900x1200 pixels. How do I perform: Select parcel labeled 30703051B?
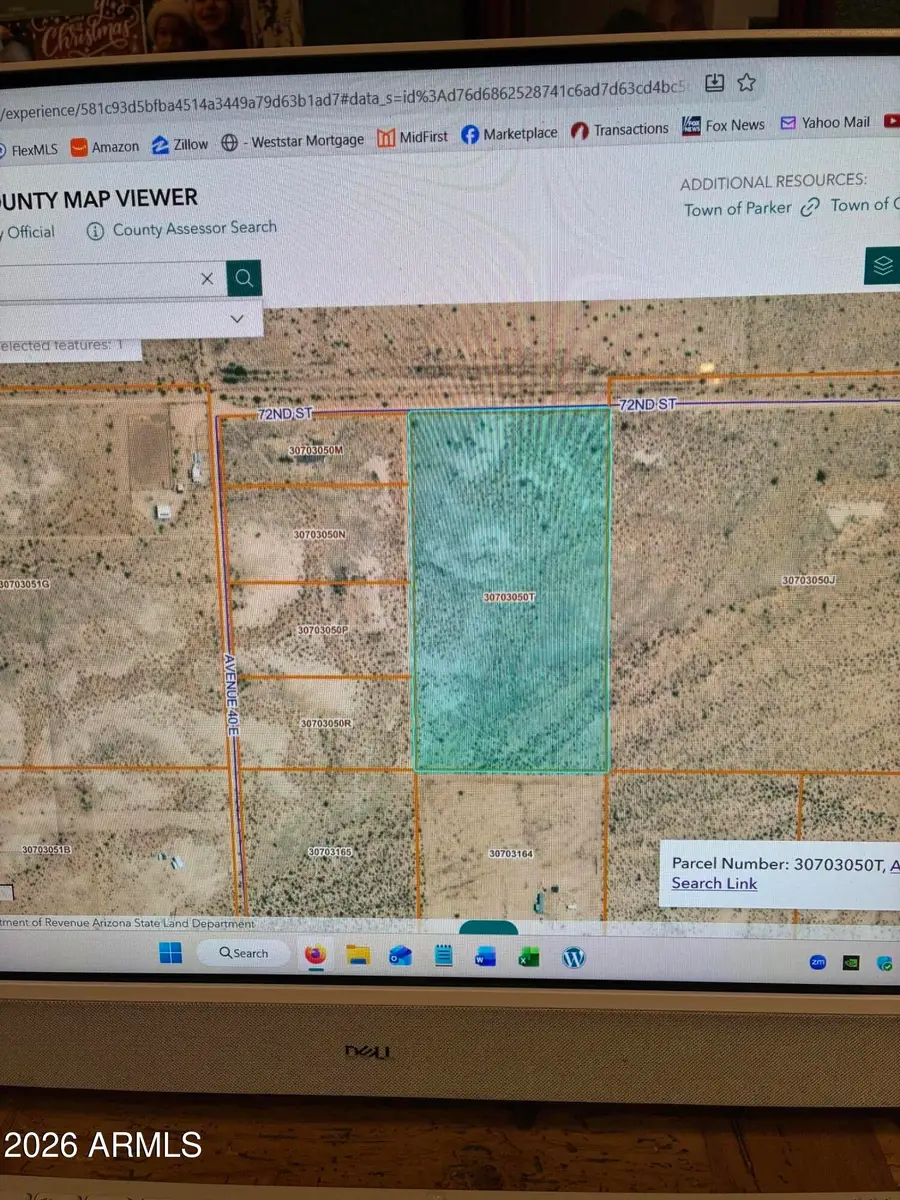pos(47,850)
